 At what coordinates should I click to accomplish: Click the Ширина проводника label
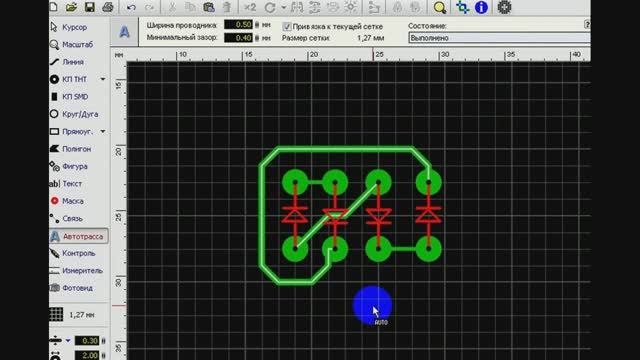click(182, 25)
